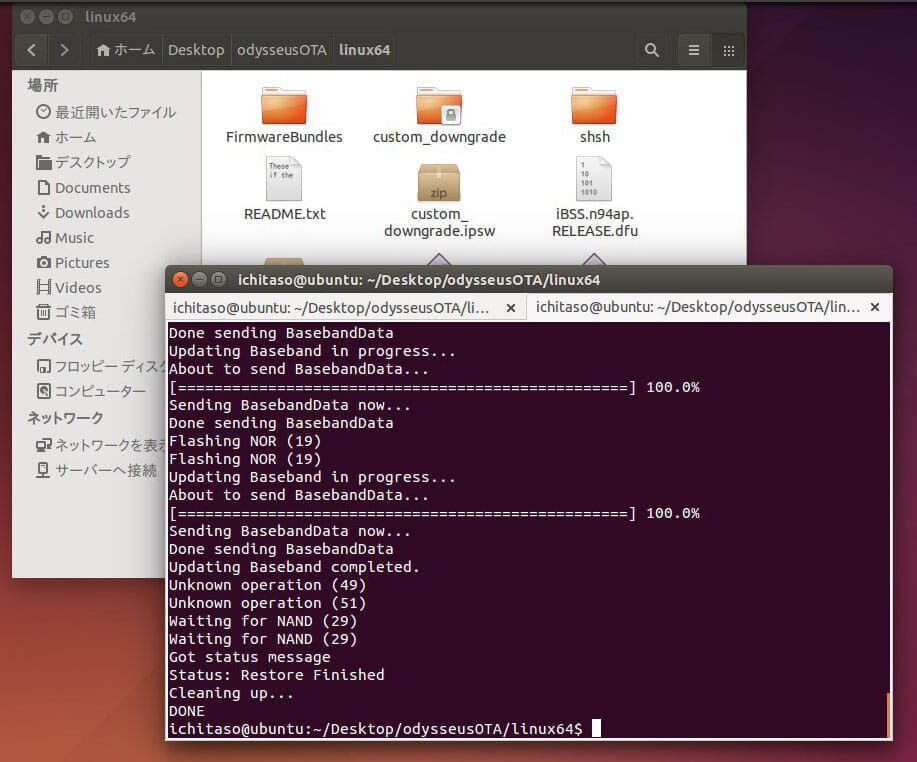Open the search magnifier in file manager
Image resolution: width=917 pixels, height=762 pixels.
tap(652, 50)
